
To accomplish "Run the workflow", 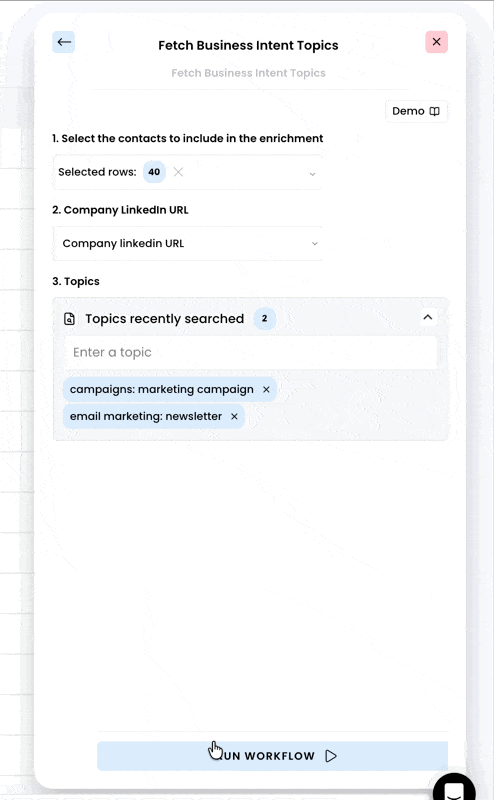I will 273,756.
